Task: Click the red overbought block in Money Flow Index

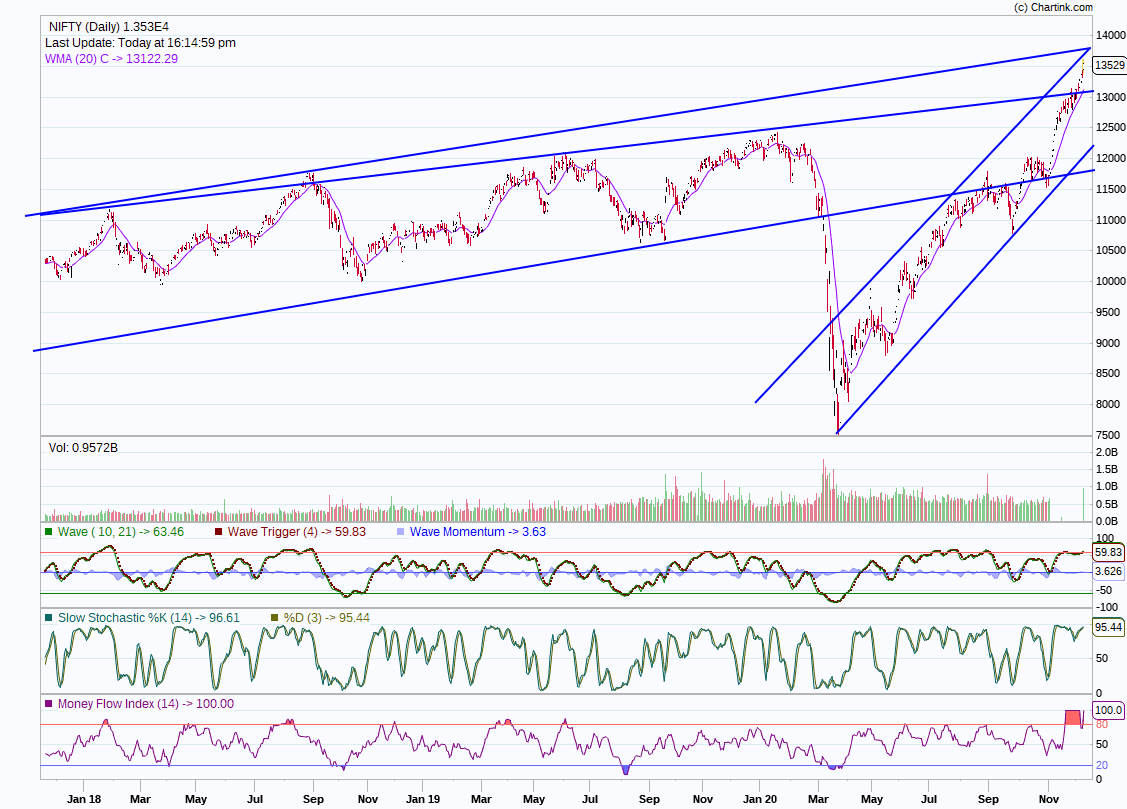Action: click(1072, 717)
